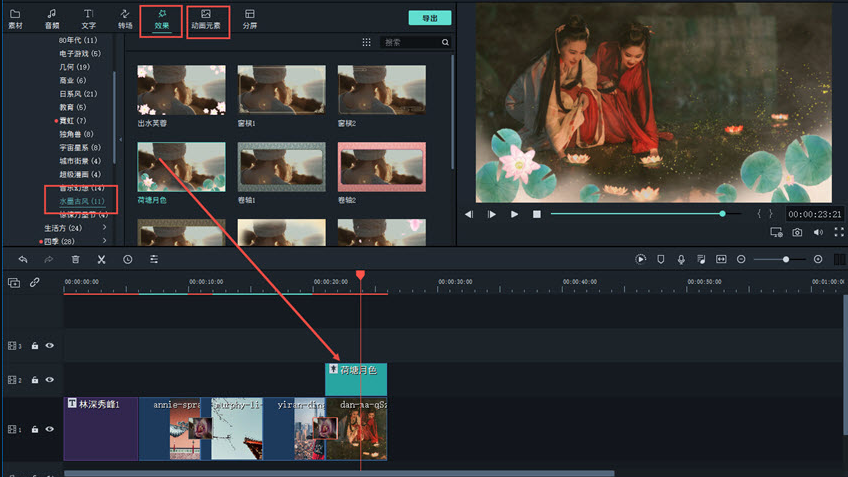Take a snapshot with the camera icon

[797, 232]
